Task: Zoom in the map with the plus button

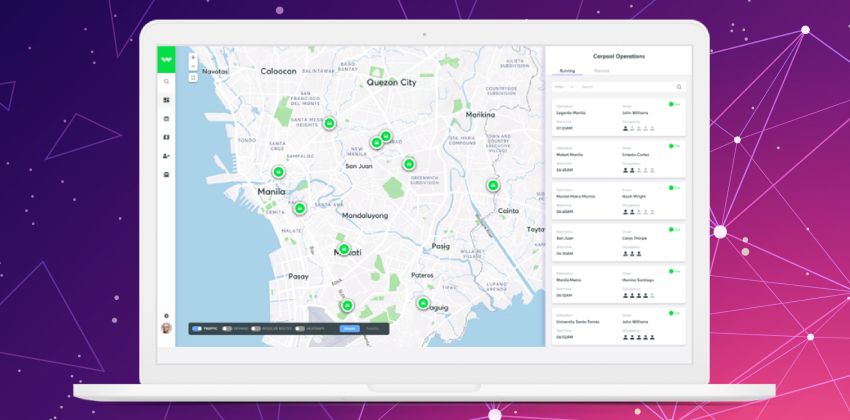Action: pyautogui.click(x=193, y=57)
